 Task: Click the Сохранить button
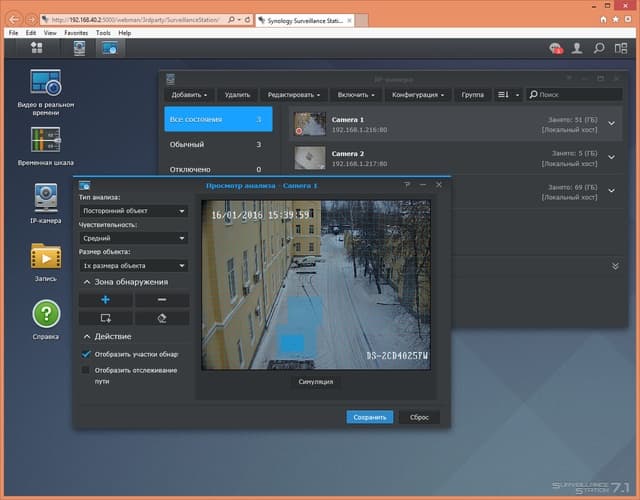coord(369,417)
